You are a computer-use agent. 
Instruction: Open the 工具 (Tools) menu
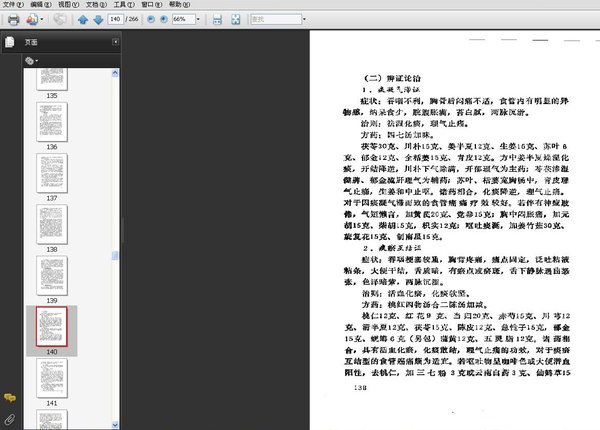(x=124, y=4)
